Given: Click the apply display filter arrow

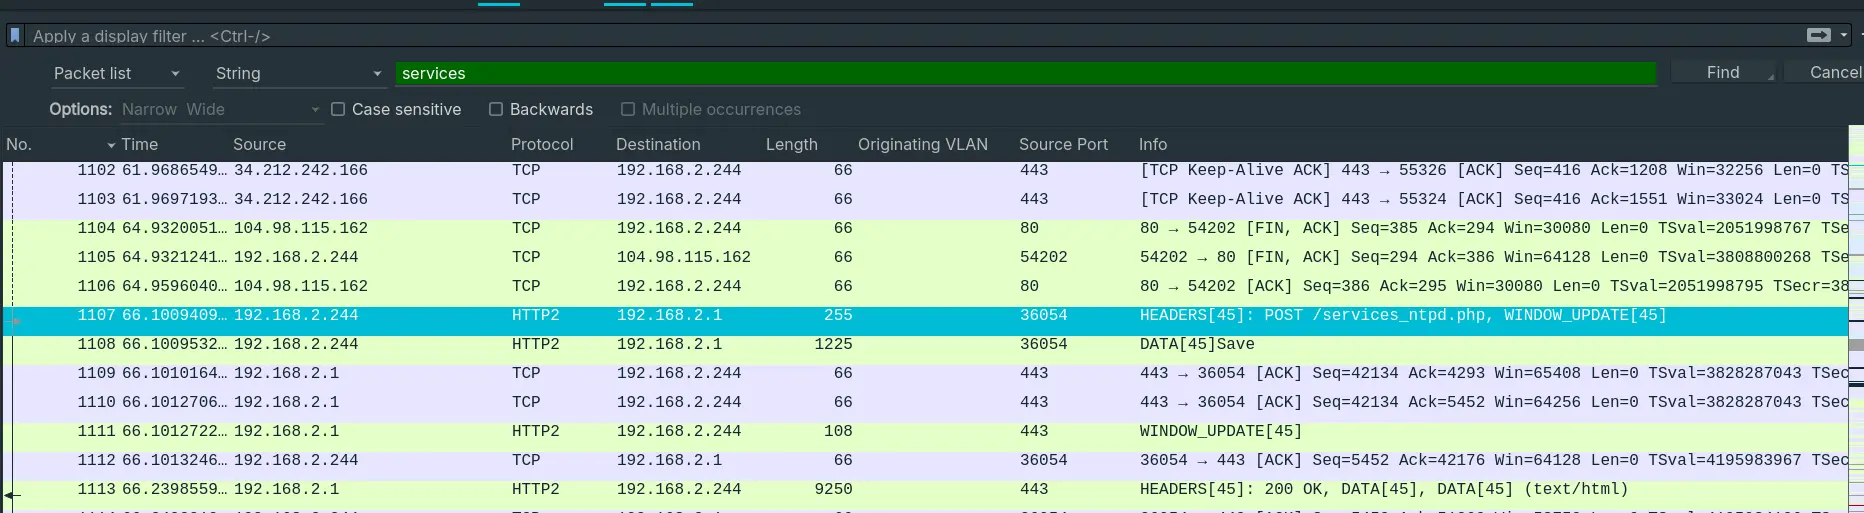Looking at the screenshot, I should point(1818,35).
